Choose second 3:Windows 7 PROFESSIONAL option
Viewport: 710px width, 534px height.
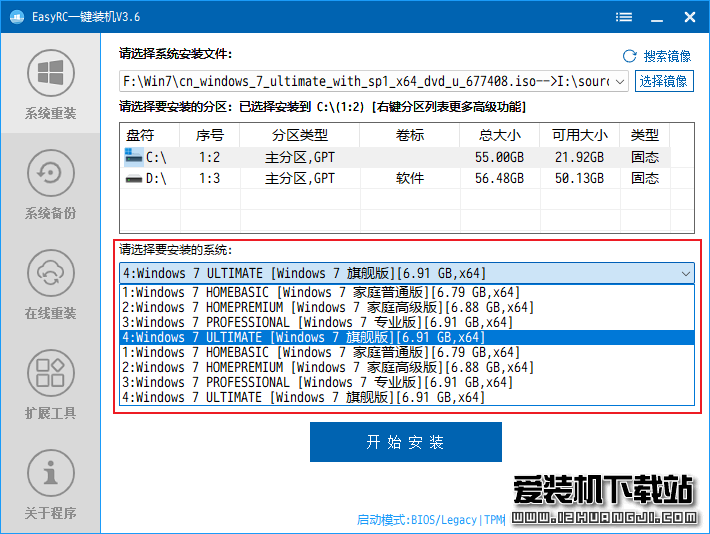pos(407,382)
